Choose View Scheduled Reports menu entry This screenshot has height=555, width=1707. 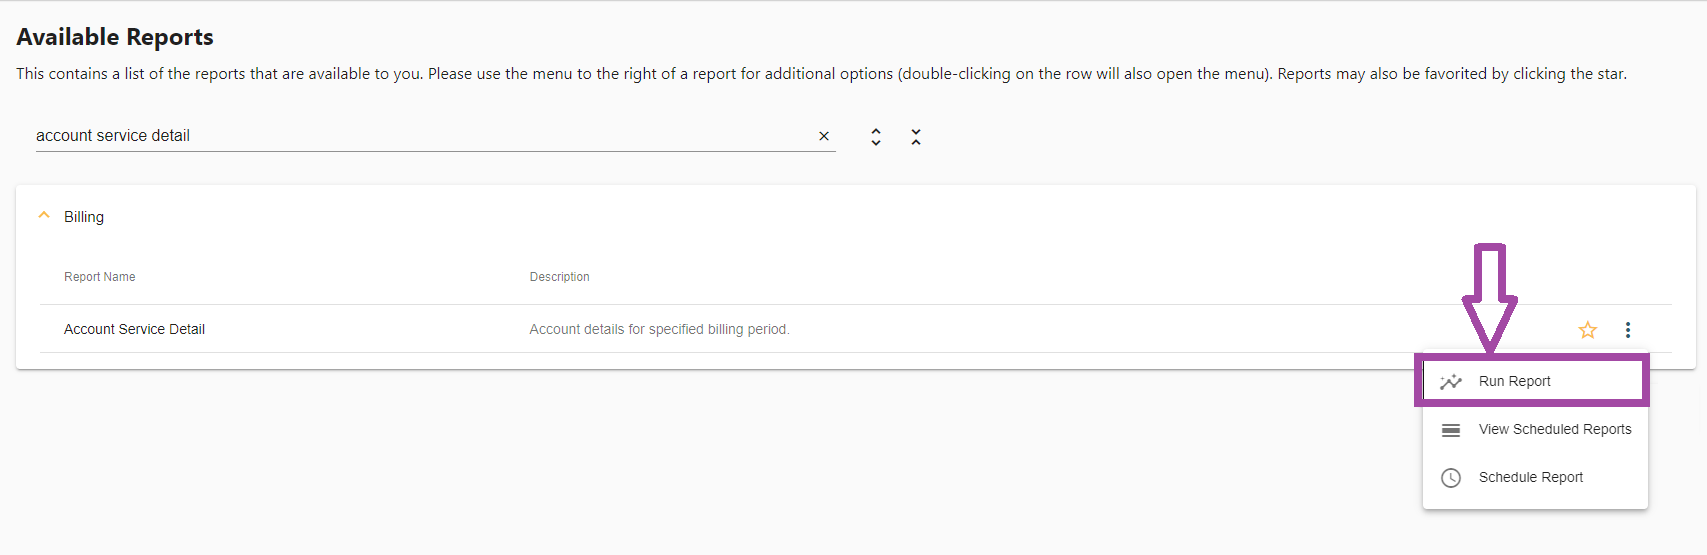(x=1554, y=430)
